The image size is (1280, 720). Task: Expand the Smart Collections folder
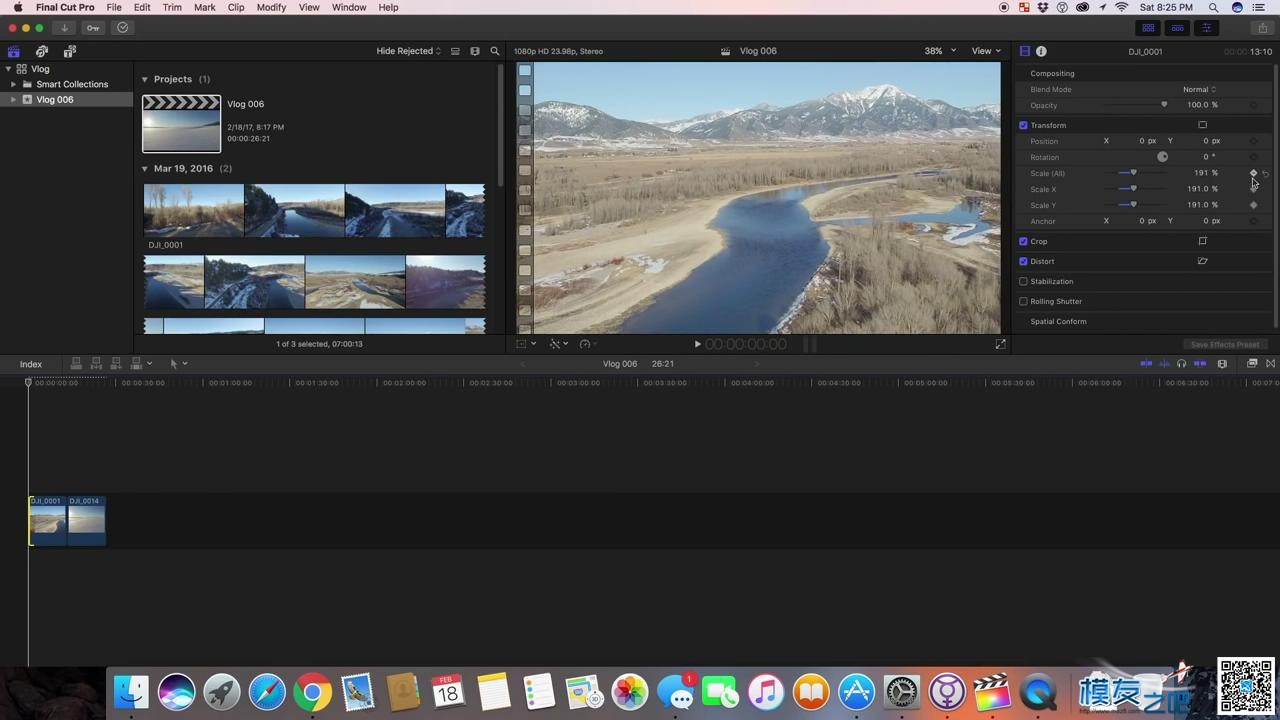[14, 84]
